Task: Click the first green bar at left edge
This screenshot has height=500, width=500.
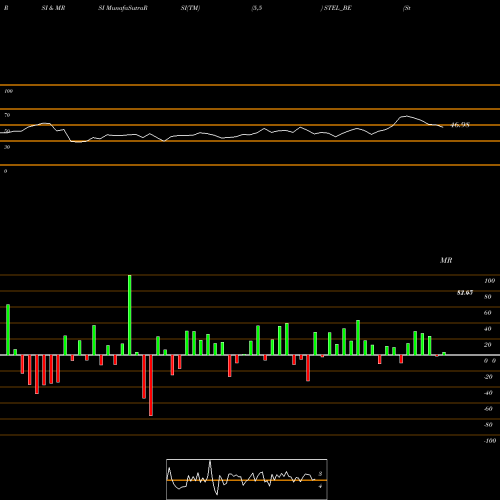Action: (x=8, y=330)
